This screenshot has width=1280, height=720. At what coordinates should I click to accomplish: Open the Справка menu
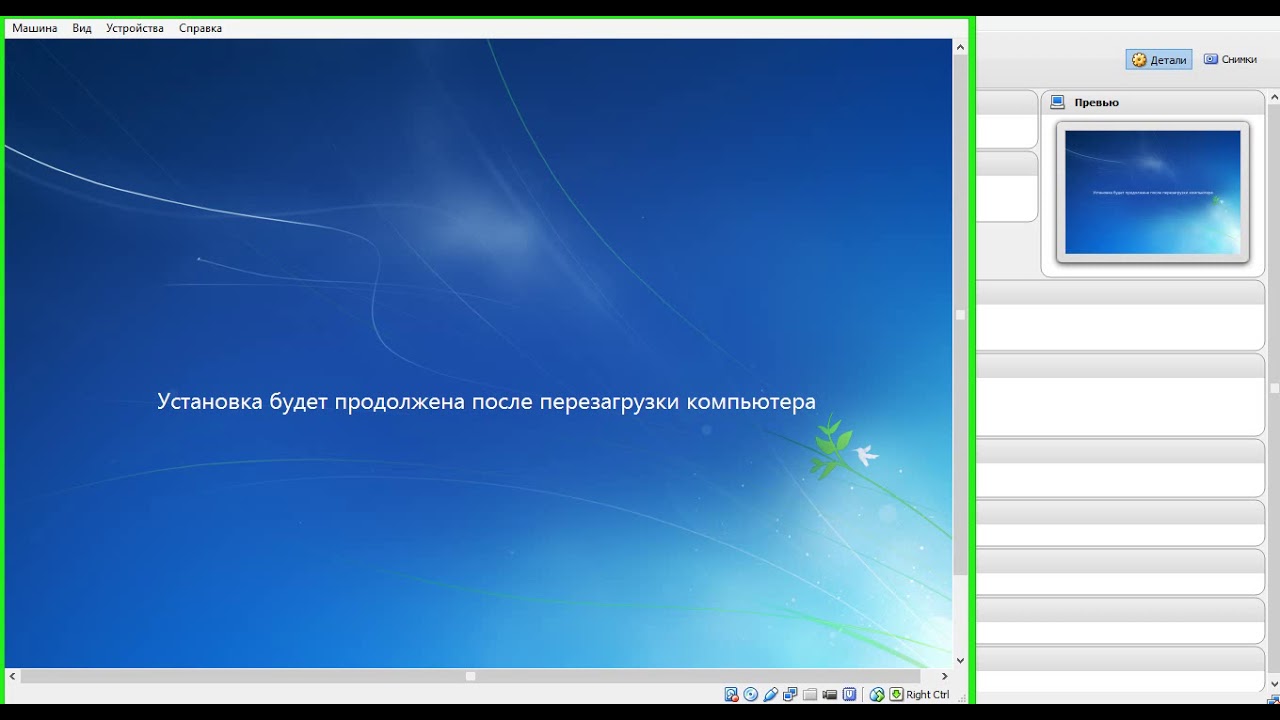[x=200, y=28]
